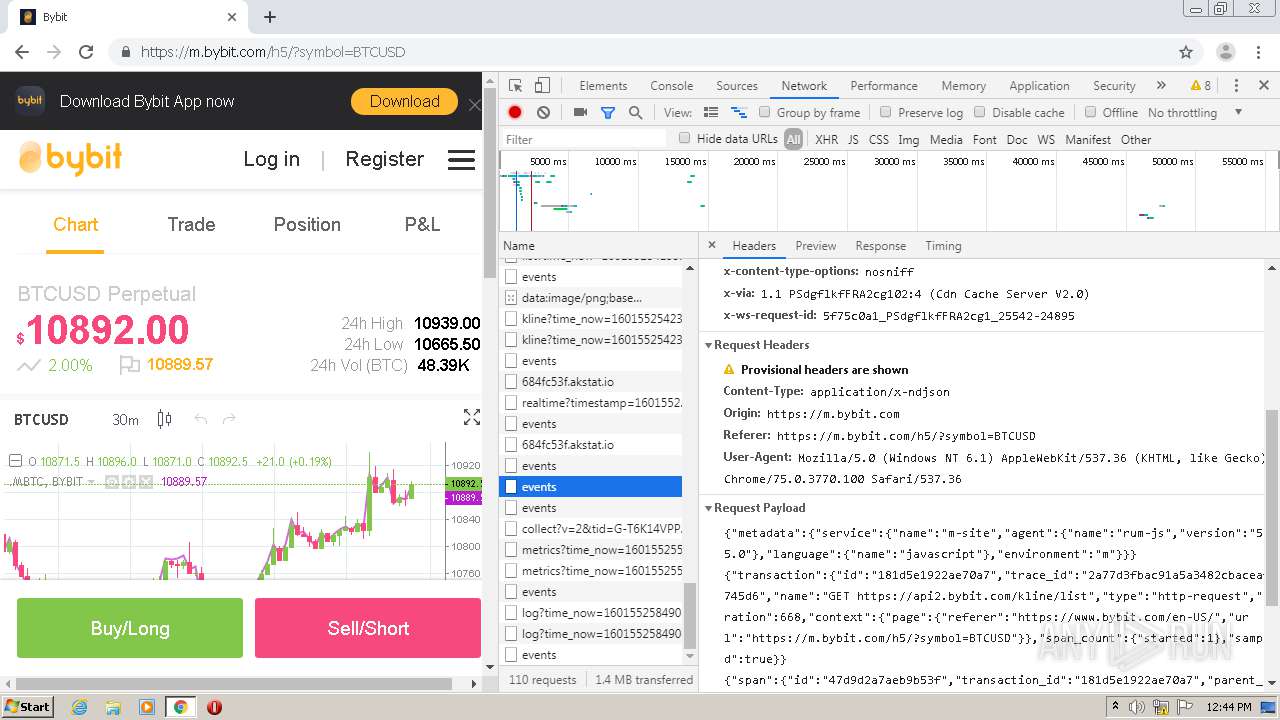
Task: Toggle the DevTools inspect element picker
Action: tap(516, 86)
